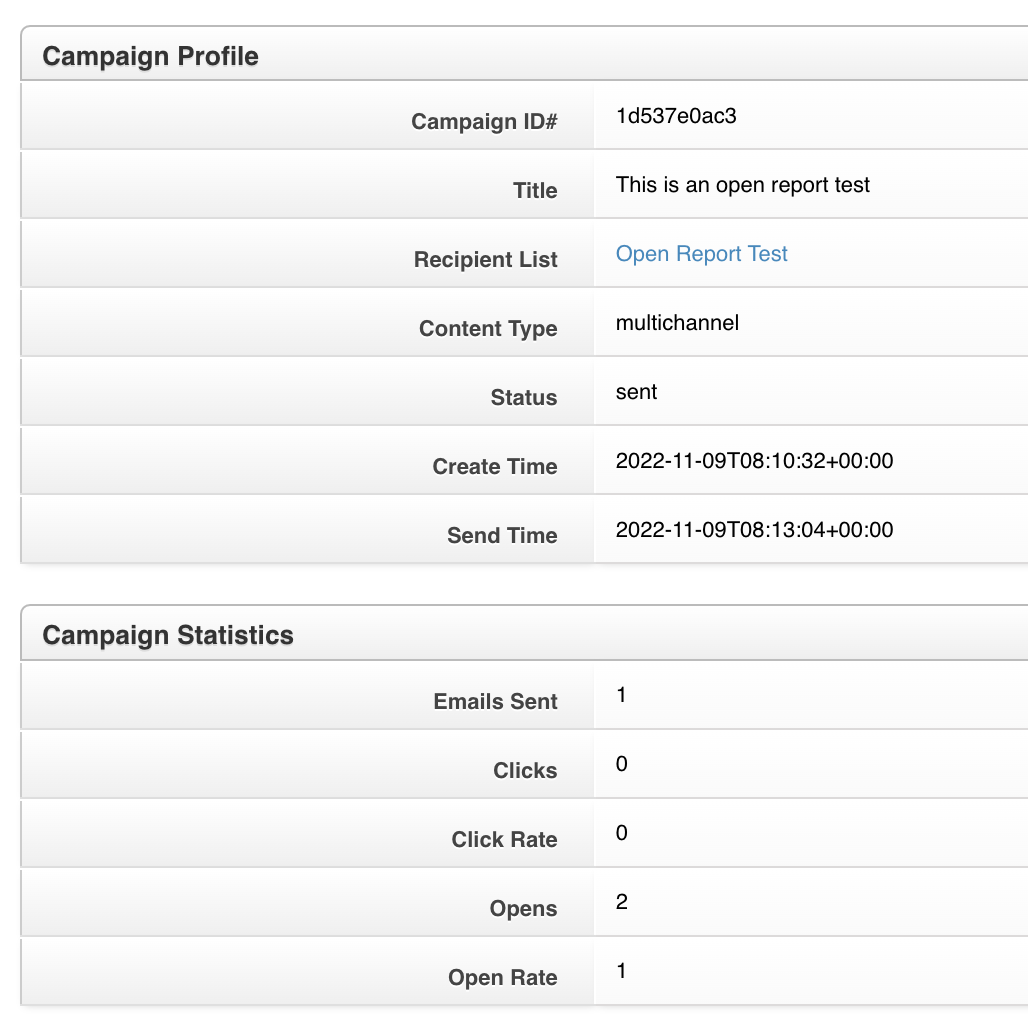
Task: Select the Click Rate value of 0
Action: [x=621, y=833]
